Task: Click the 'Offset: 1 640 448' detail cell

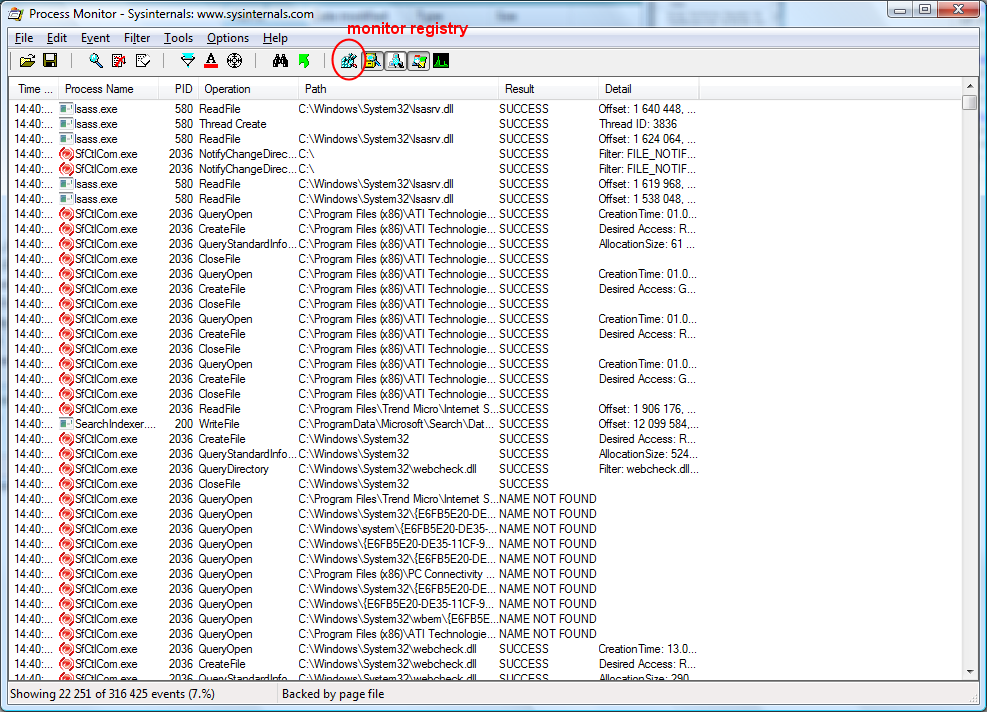Action: point(647,109)
